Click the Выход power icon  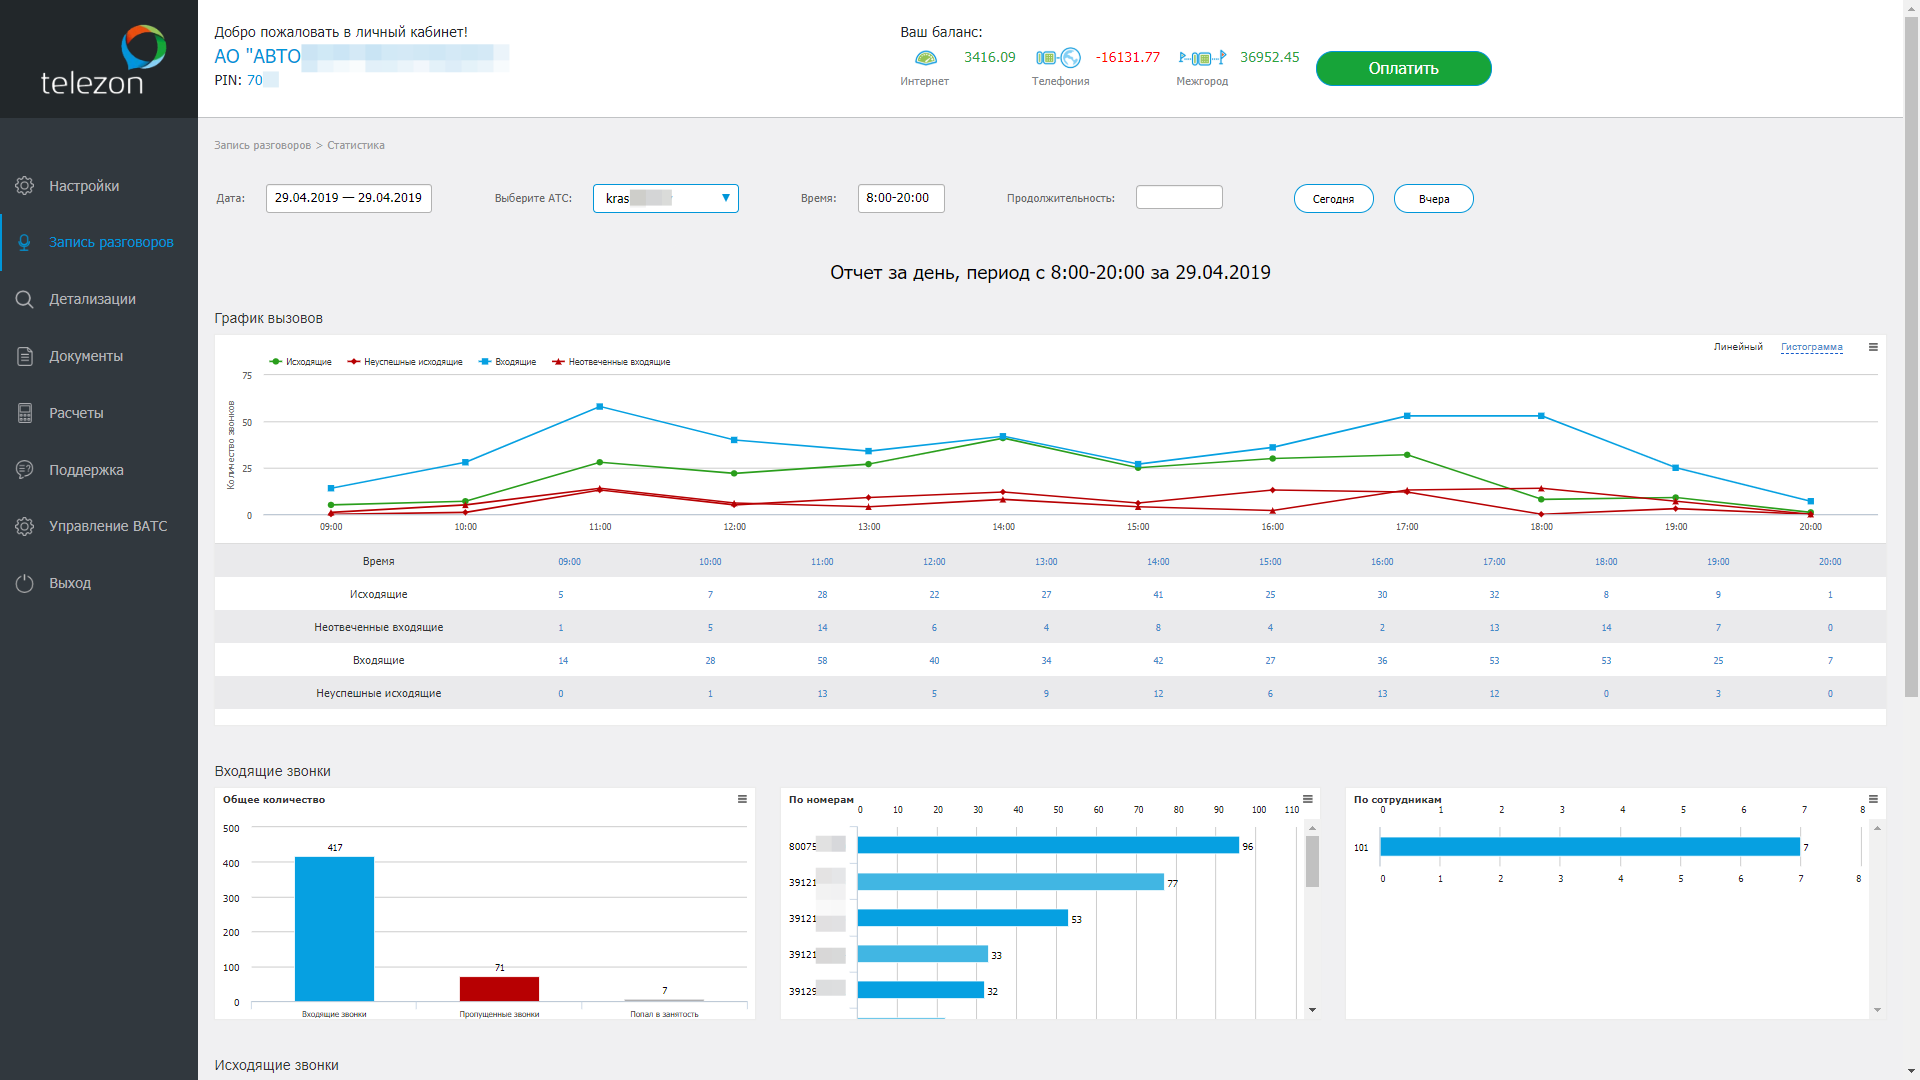tap(25, 583)
